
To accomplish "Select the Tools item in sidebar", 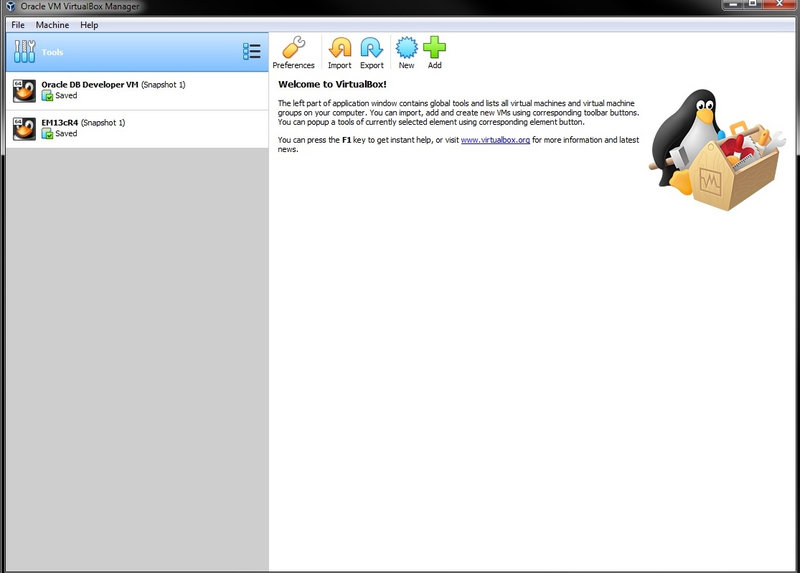I will (x=137, y=52).
